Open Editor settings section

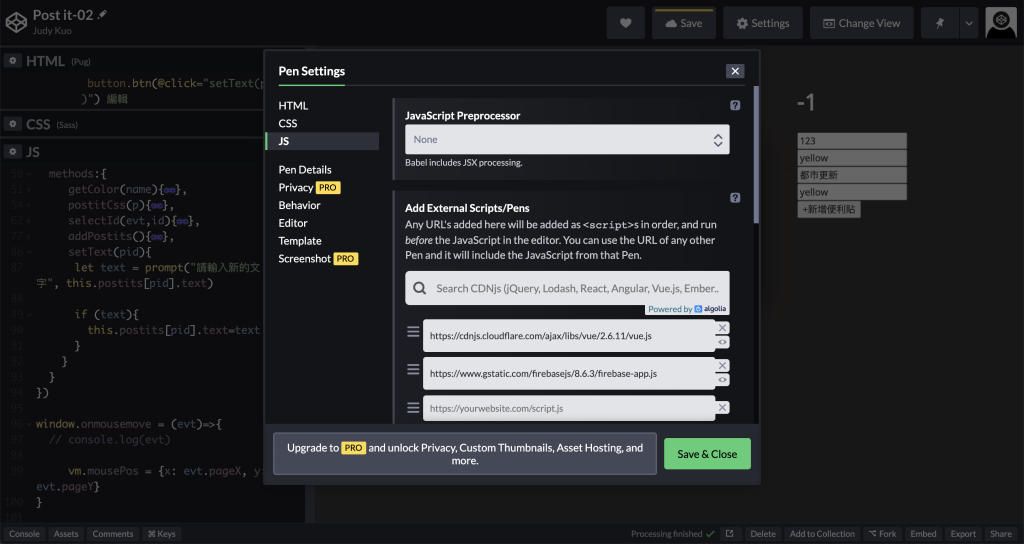pyautogui.click(x=293, y=223)
